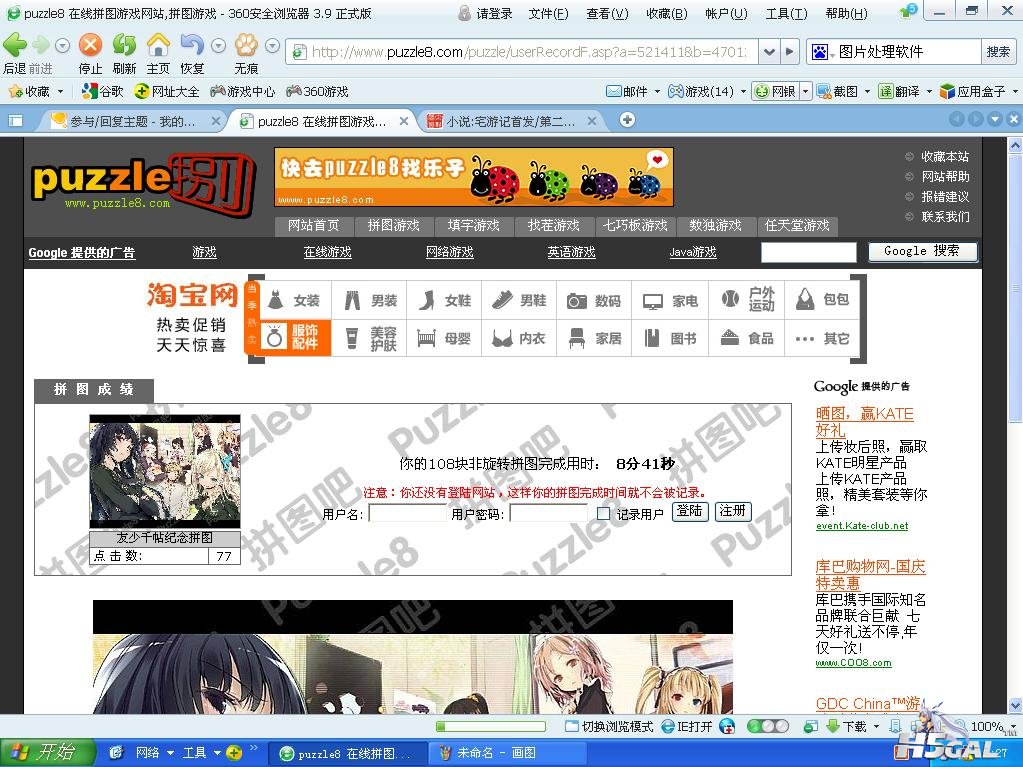Open the 文件(F) menu
Viewport: 1023px width, 767px height.
click(x=548, y=13)
